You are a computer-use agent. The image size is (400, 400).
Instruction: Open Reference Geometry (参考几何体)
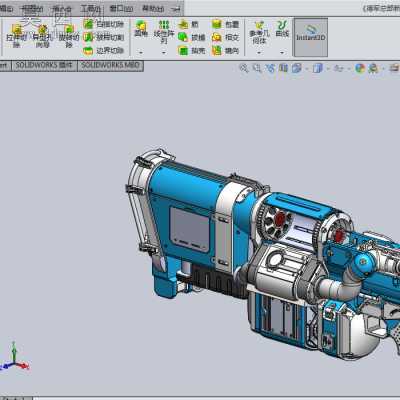point(259,32)
